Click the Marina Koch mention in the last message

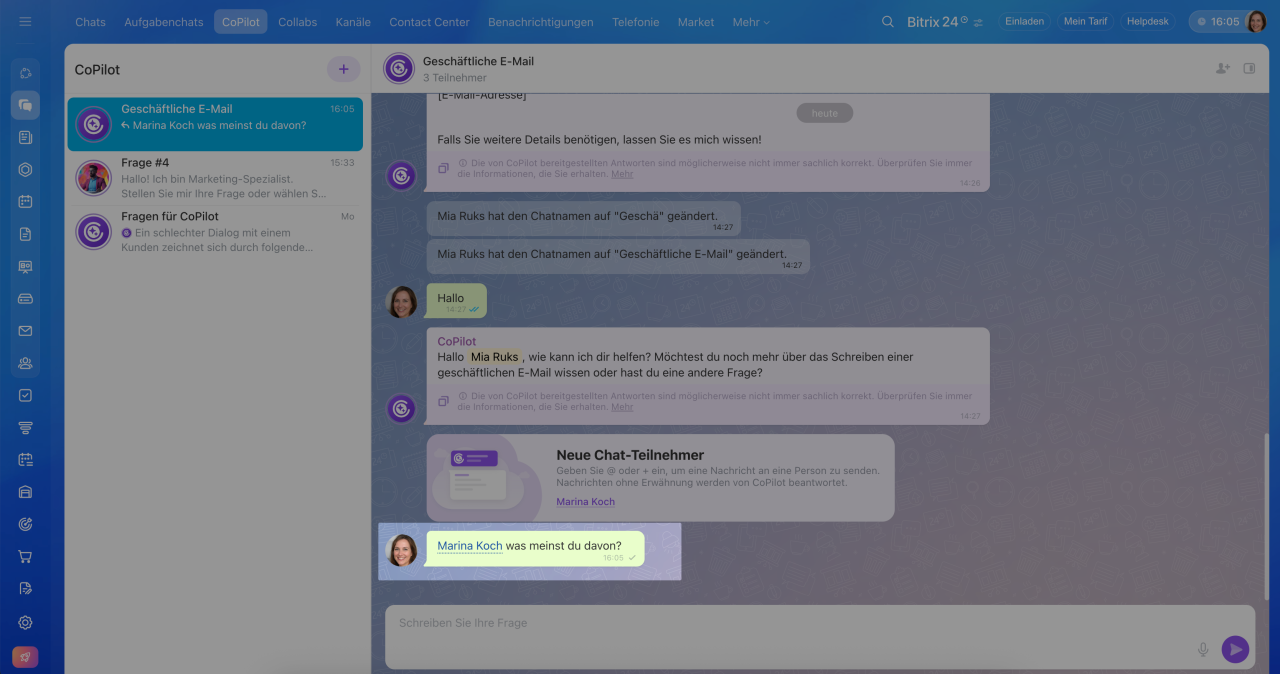(x=470, y=546)
